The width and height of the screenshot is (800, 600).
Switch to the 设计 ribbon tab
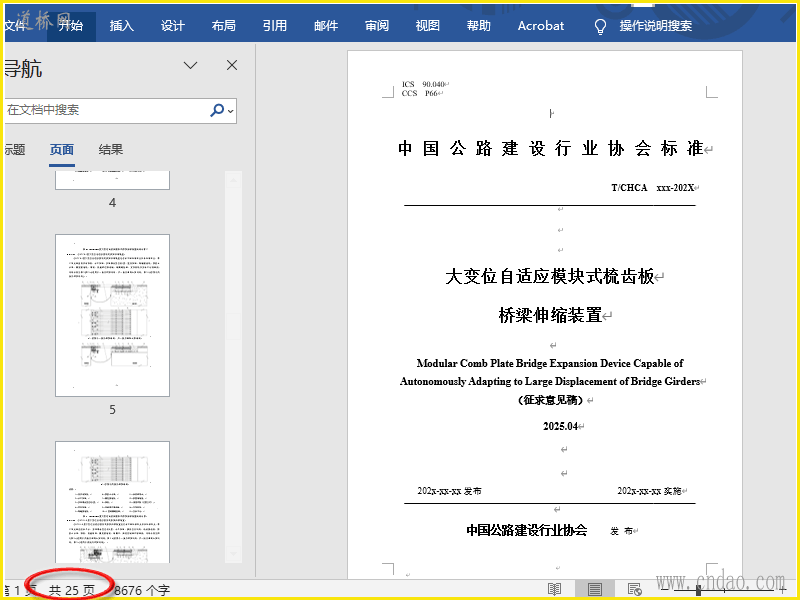point(172,26)
